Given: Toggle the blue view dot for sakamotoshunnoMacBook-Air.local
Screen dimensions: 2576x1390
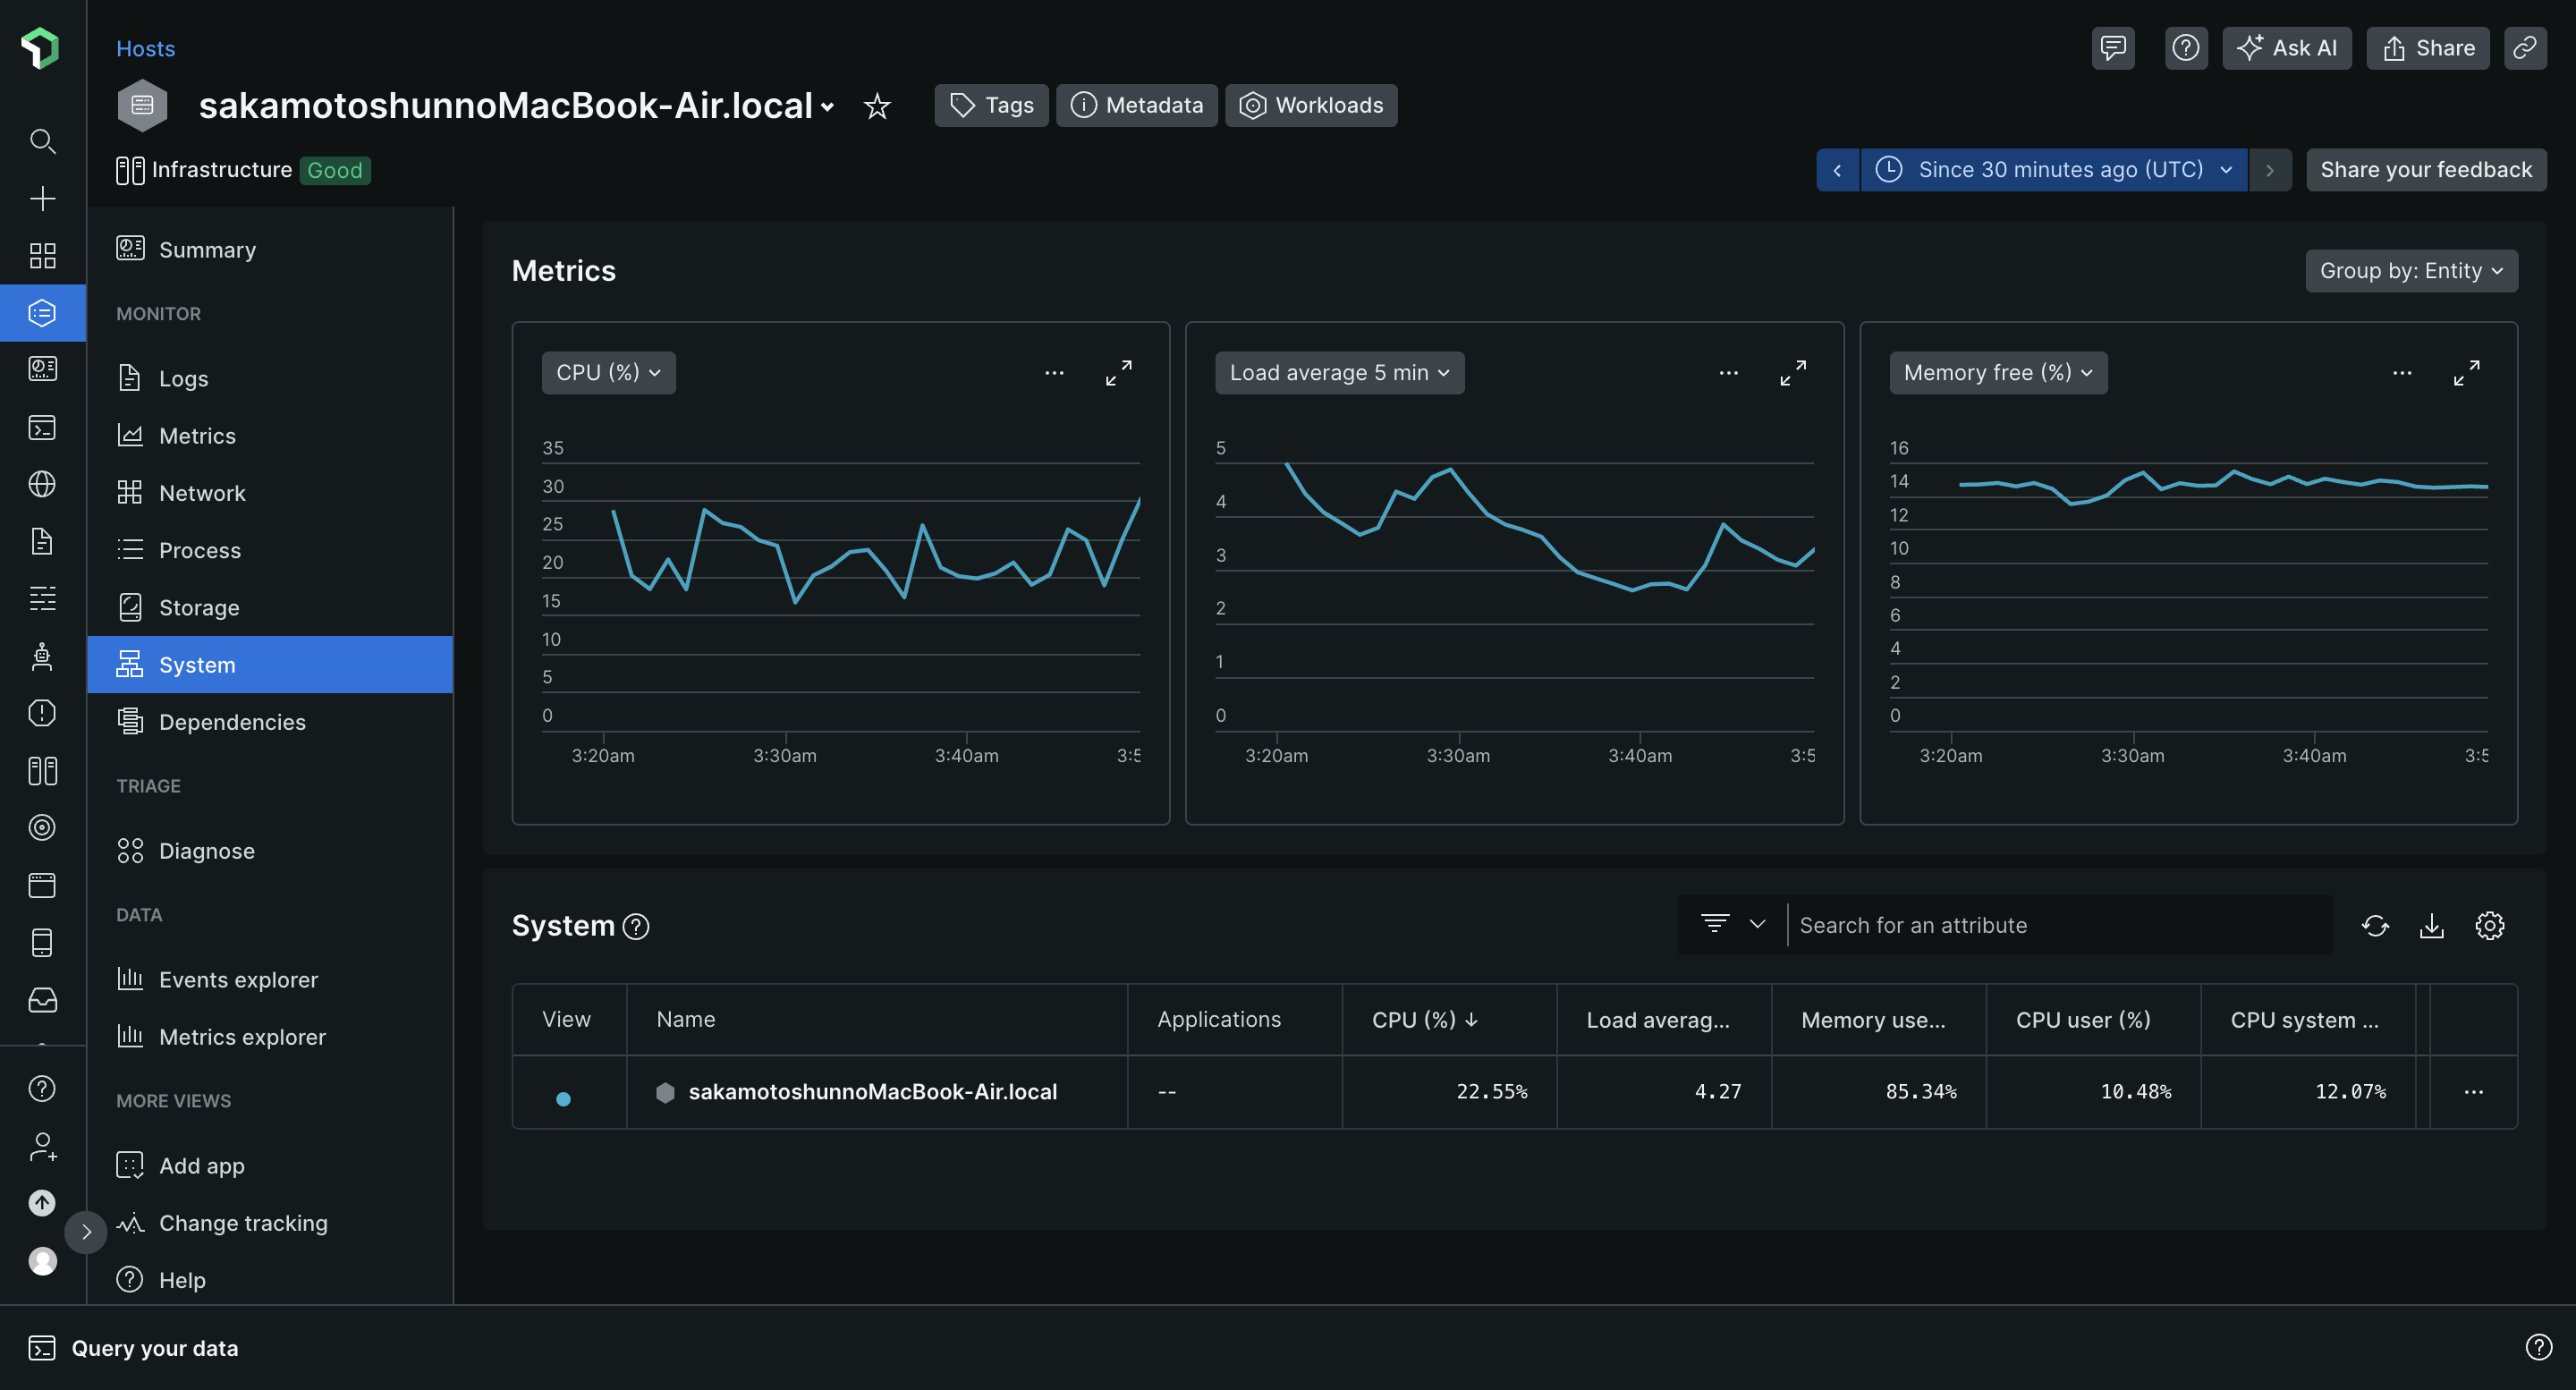Looking at the screenshot, I should [563, 1098].
